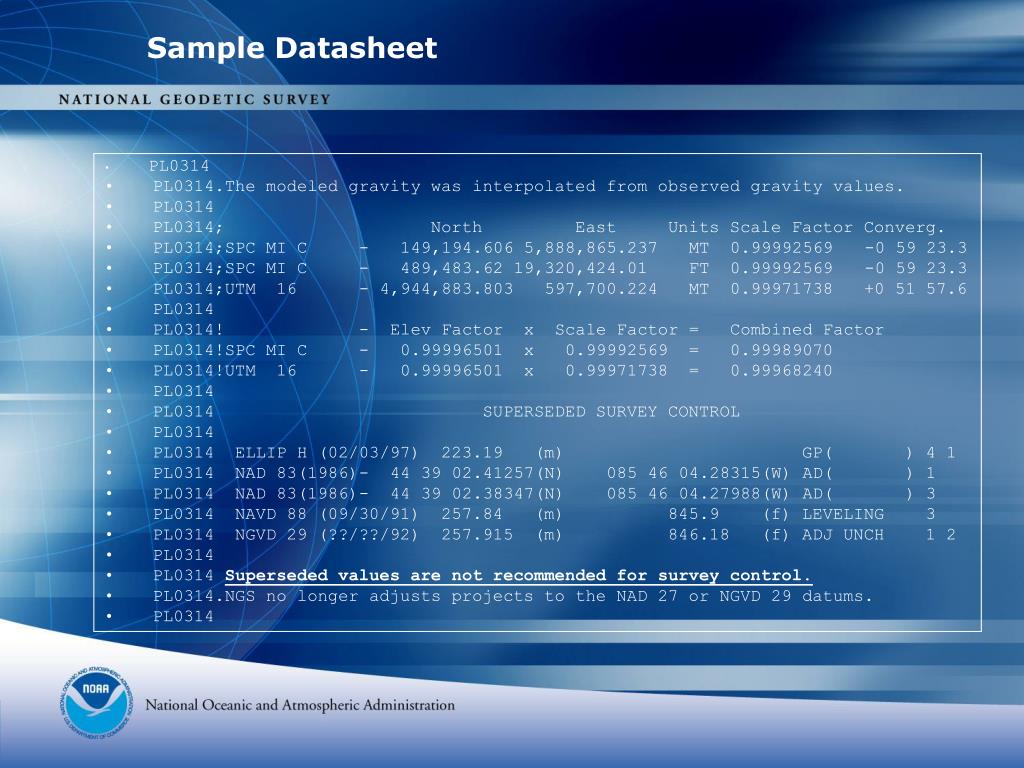The width and height of the screenshot is (1024, 768).
Task: Click the "PL0314!SPC MI C" row label
Action: 230,351
